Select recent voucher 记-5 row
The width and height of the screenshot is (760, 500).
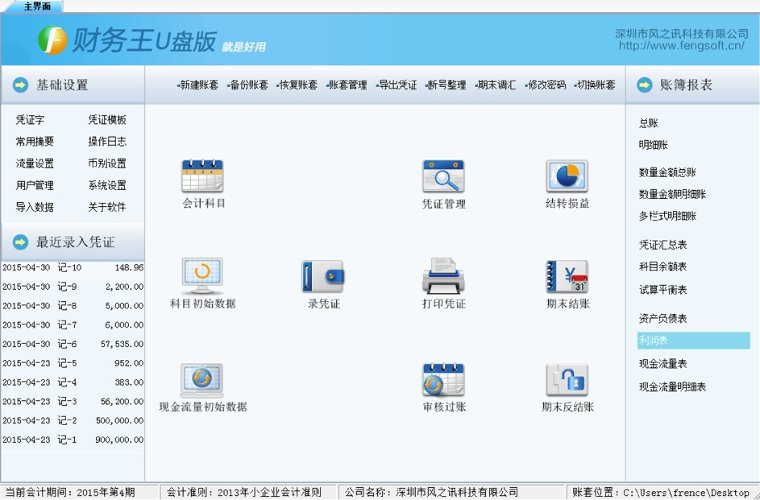(72, 363)
